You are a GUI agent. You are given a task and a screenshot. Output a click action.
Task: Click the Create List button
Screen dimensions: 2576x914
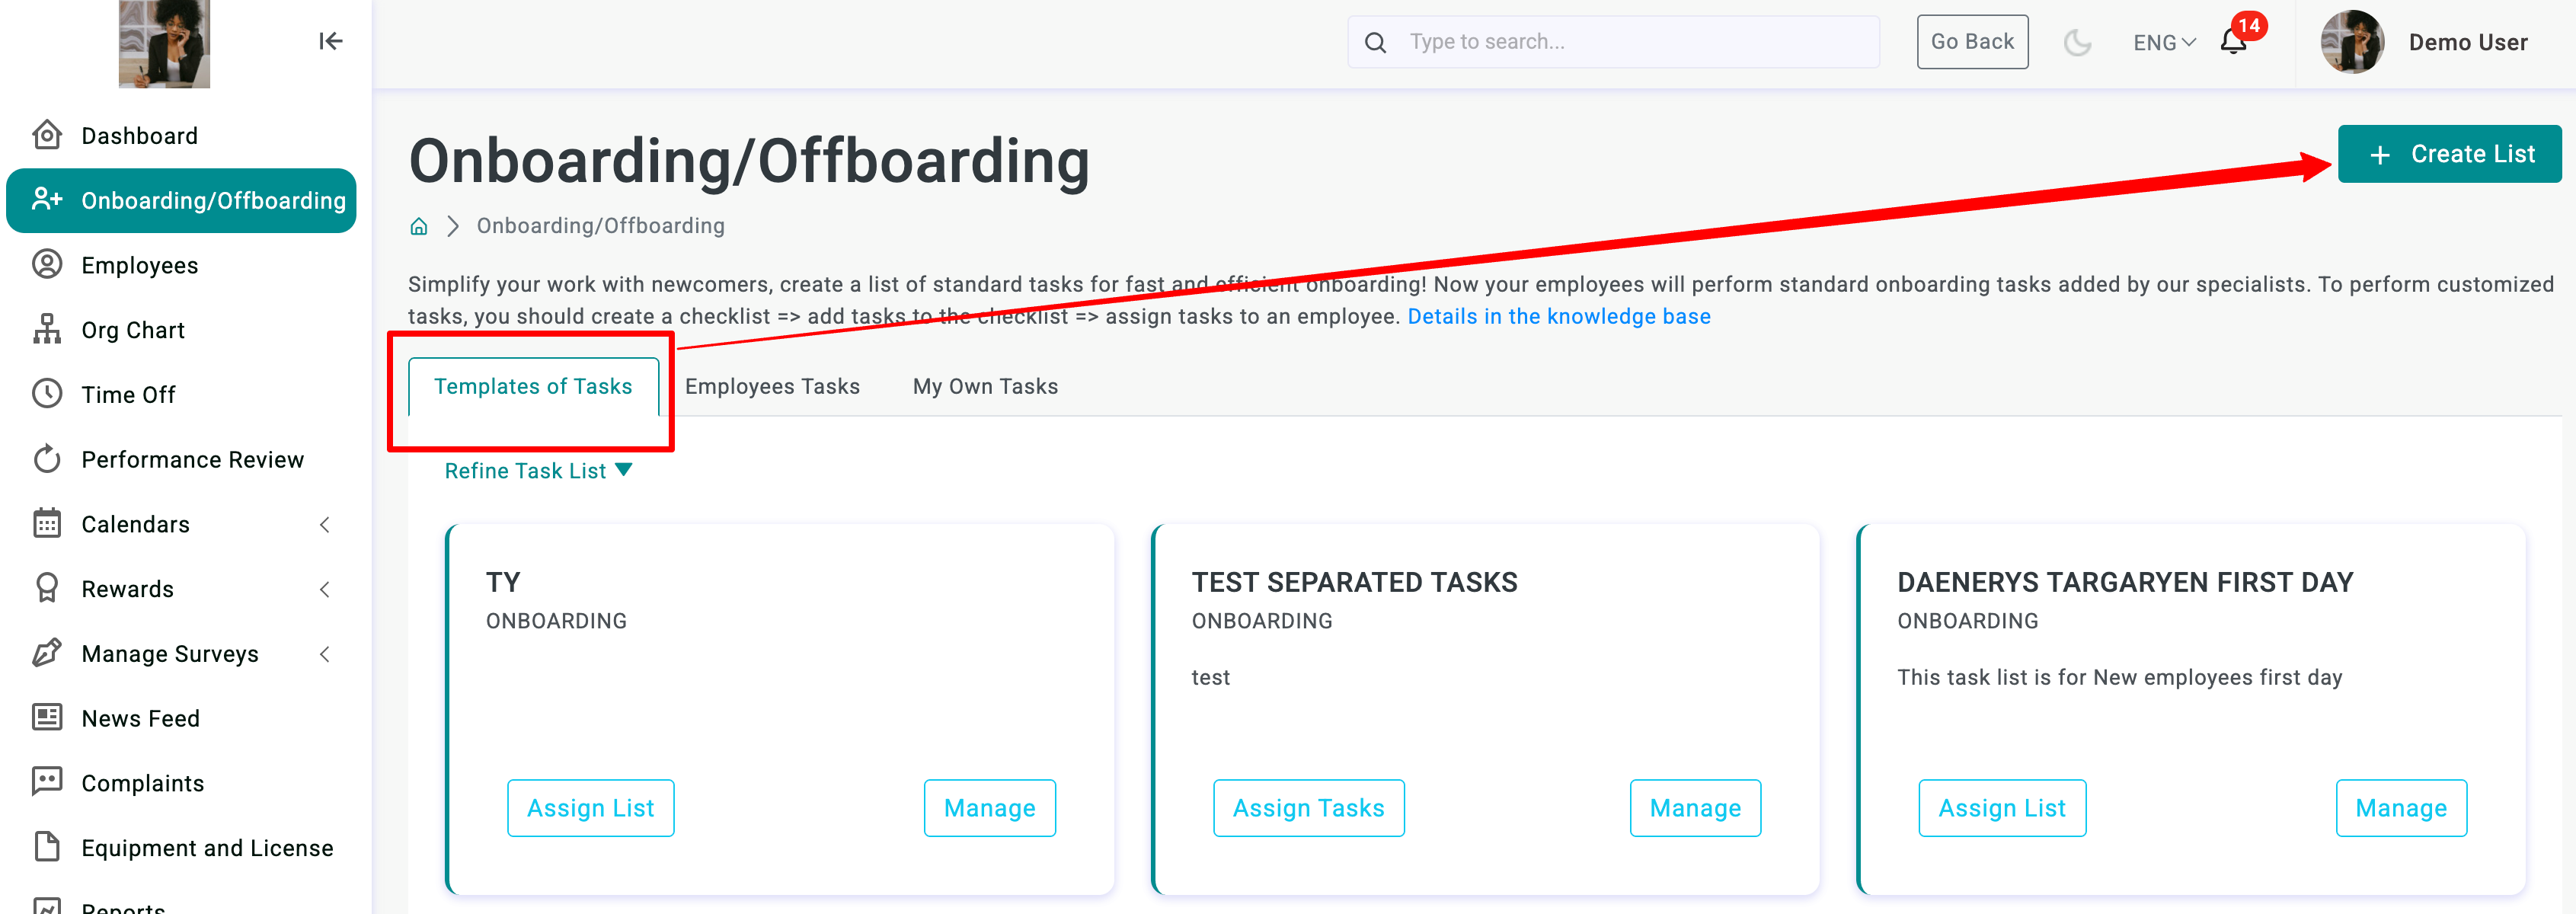pos(2449,154)
